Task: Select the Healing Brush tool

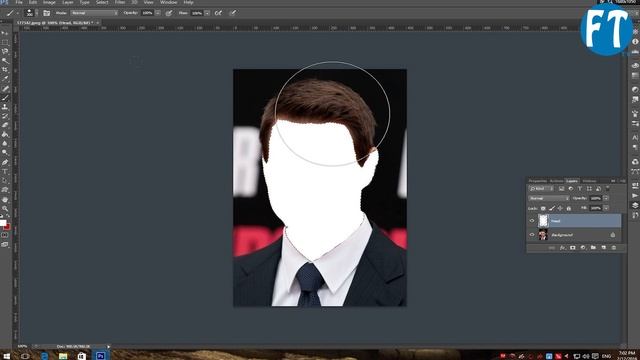Action: (x=5, y=88)
